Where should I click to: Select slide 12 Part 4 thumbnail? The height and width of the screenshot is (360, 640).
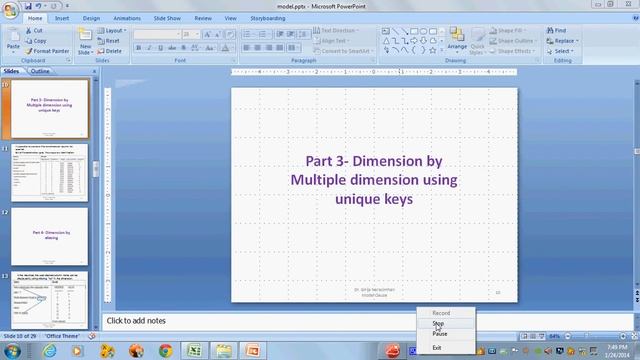pos(49,236)
